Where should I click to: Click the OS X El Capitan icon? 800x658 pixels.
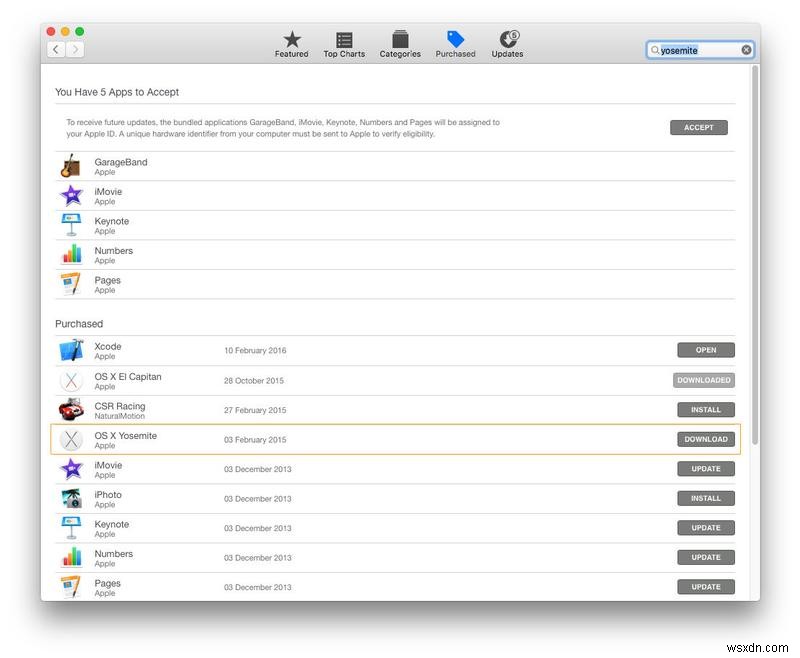[x=71, y=380]
